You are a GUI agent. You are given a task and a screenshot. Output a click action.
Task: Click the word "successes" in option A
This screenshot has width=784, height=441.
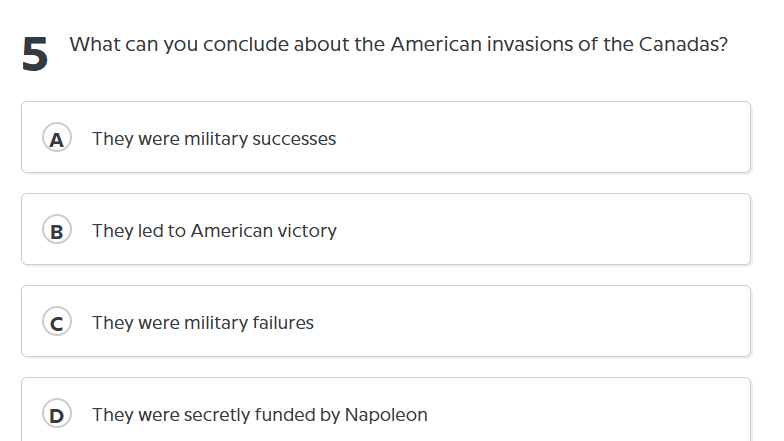pyautogui.click(x=294, y=139)
